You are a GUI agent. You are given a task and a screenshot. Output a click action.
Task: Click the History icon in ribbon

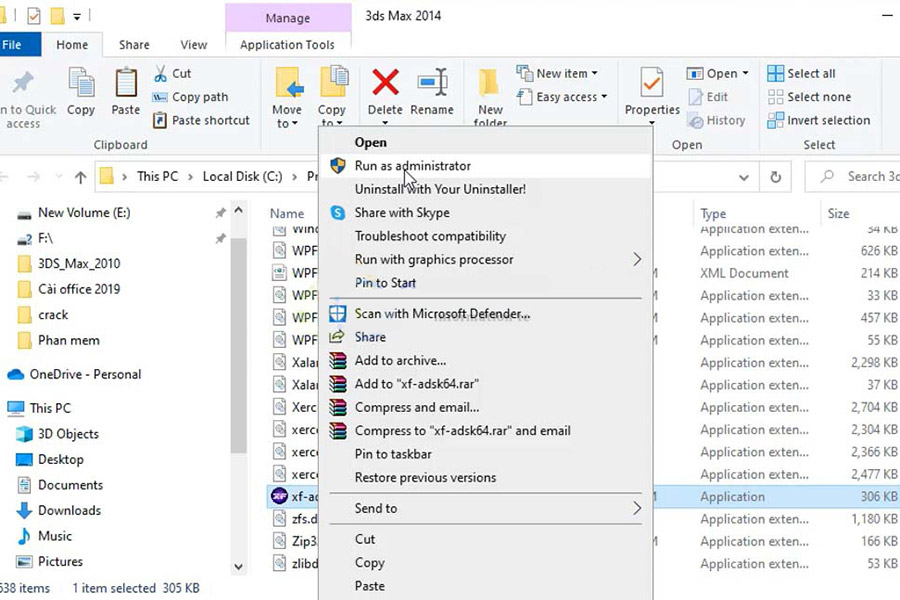[696, 121]
